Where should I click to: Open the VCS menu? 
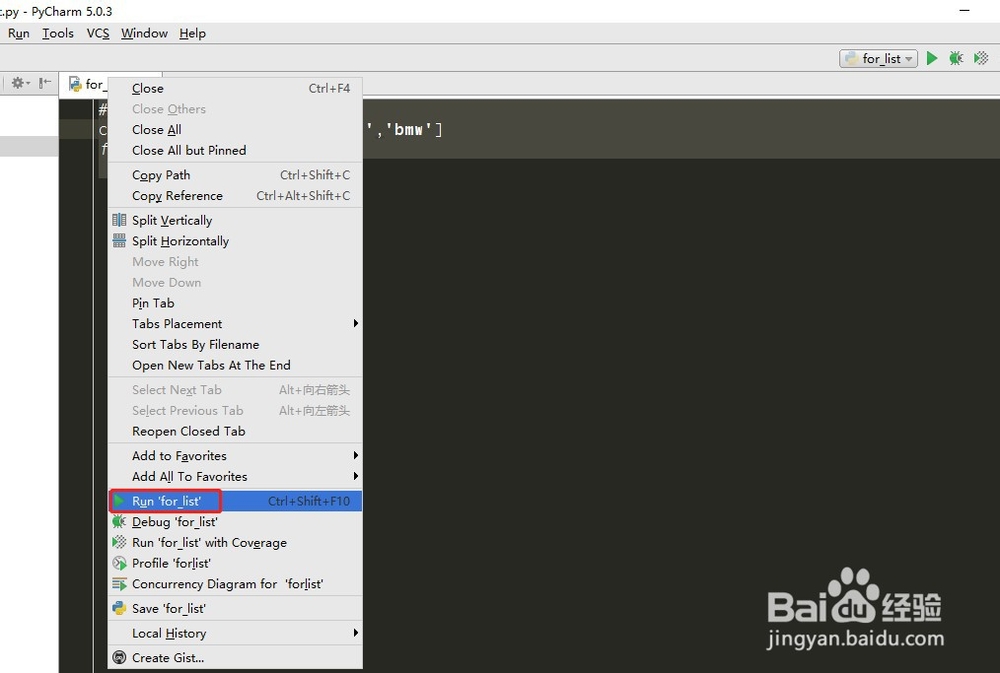(x=98, y=33)
